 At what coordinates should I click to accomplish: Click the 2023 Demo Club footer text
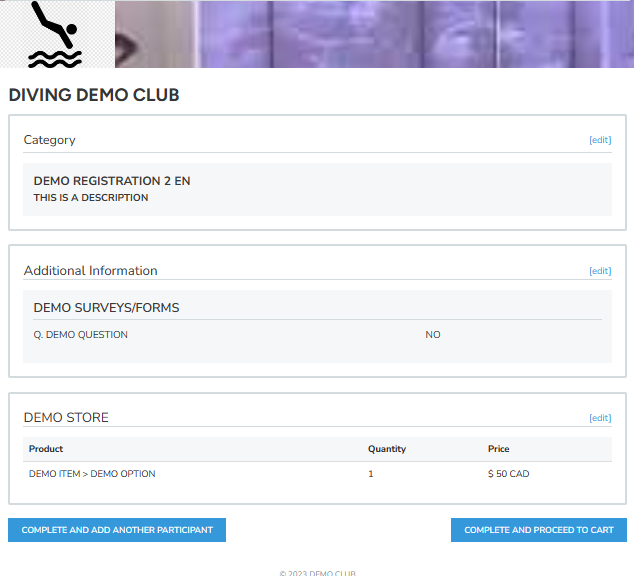317,573
